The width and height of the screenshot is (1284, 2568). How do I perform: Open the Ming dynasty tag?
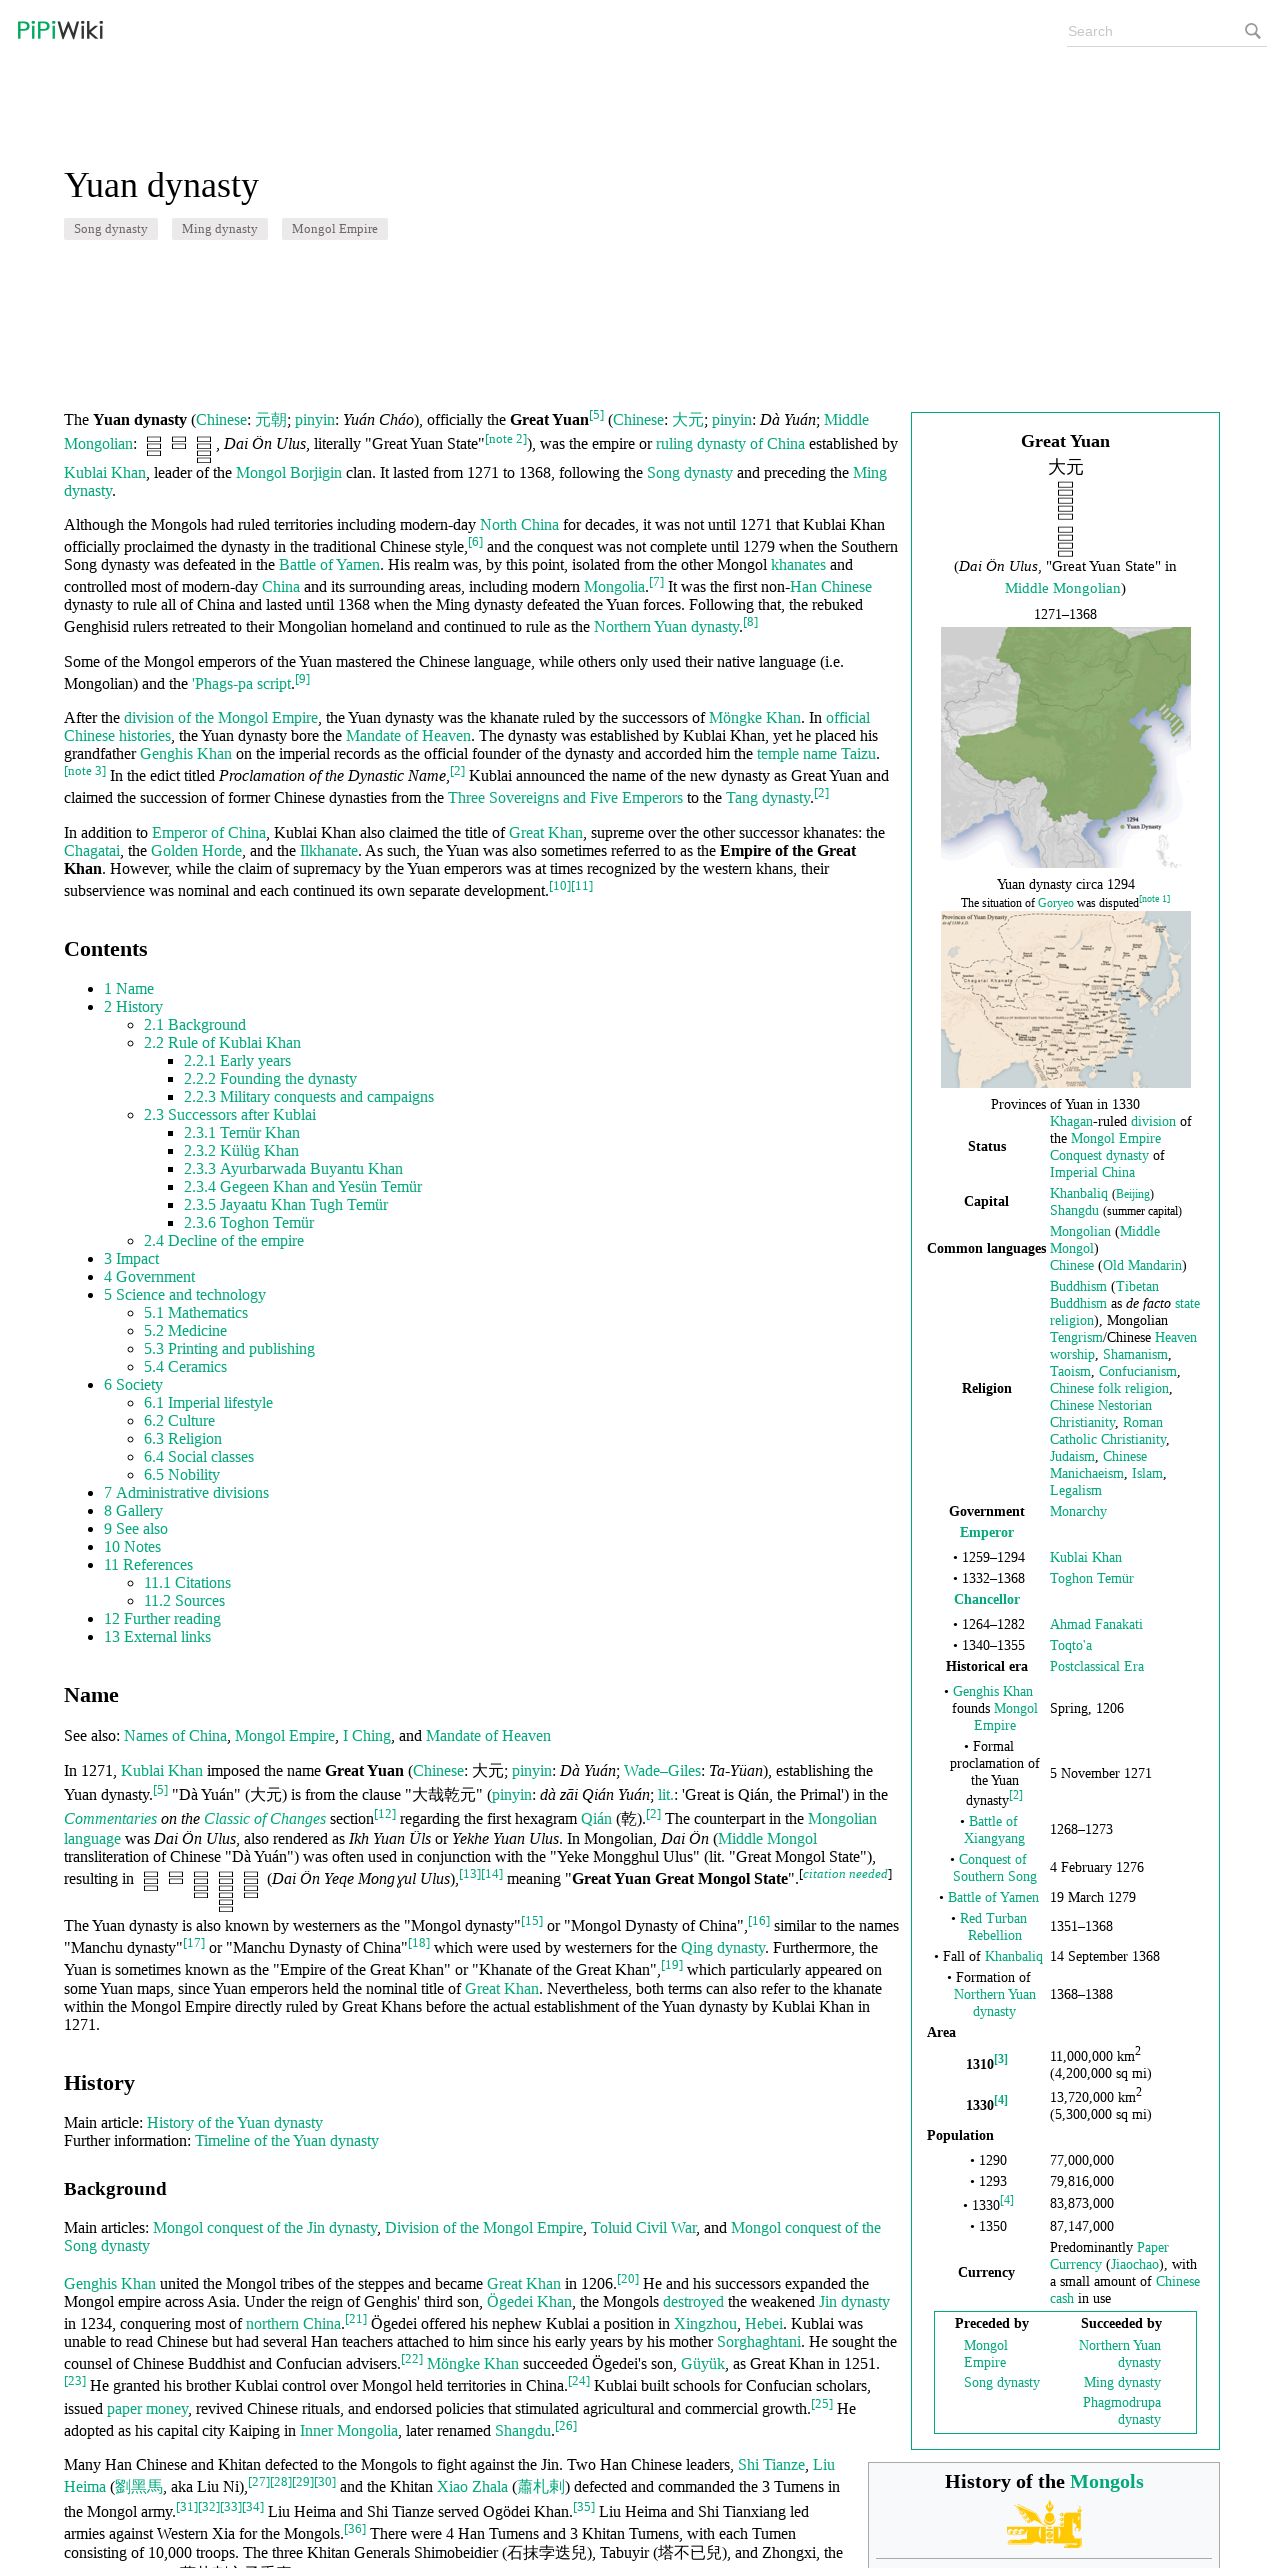(220, 229)
